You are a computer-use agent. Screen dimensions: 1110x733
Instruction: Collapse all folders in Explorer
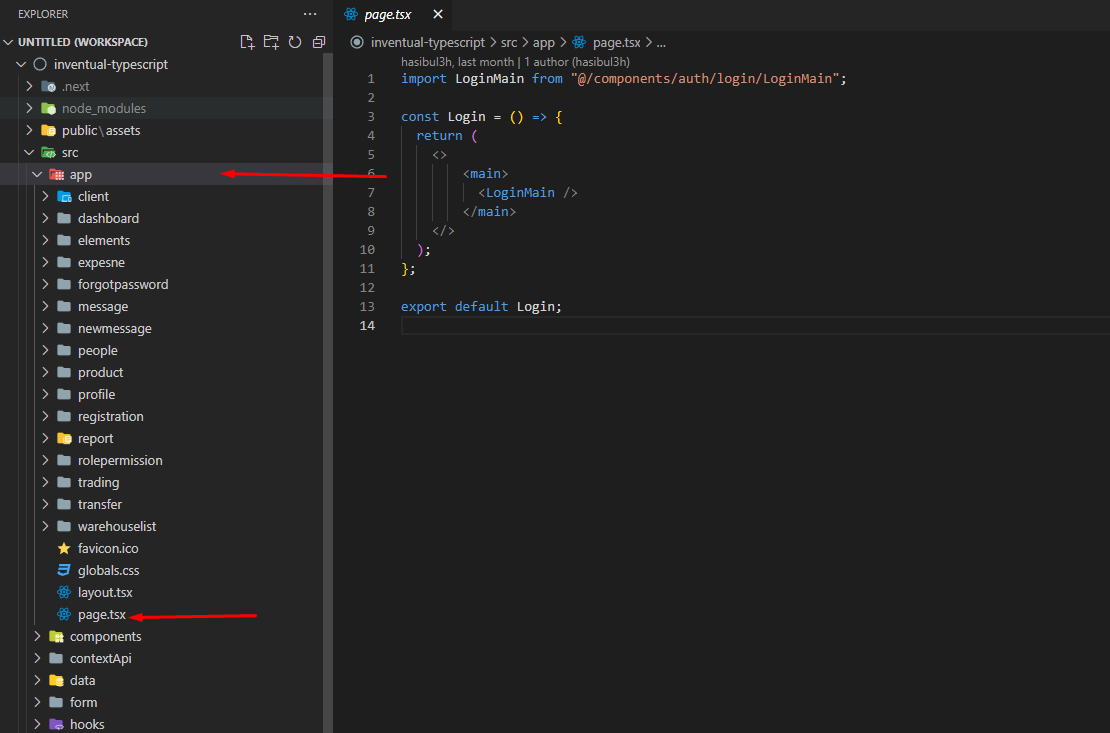point(319,42)
